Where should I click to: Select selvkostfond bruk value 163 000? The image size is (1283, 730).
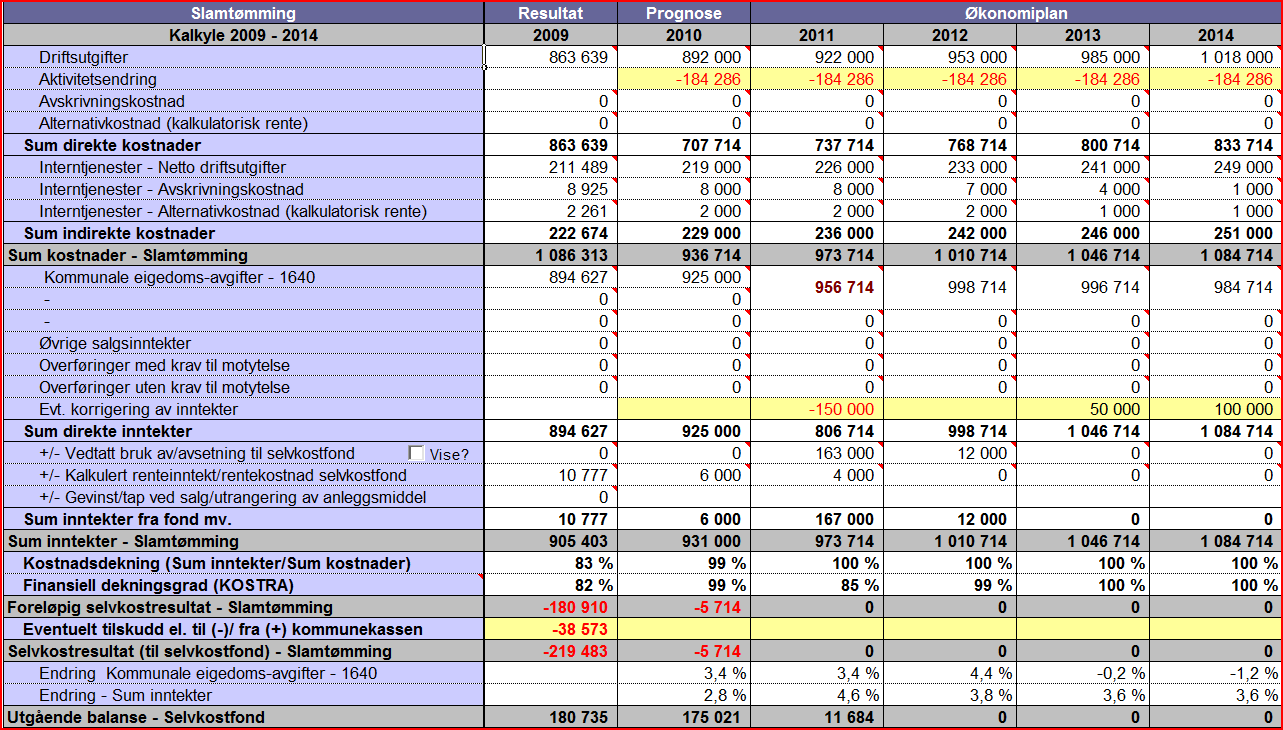817,453
